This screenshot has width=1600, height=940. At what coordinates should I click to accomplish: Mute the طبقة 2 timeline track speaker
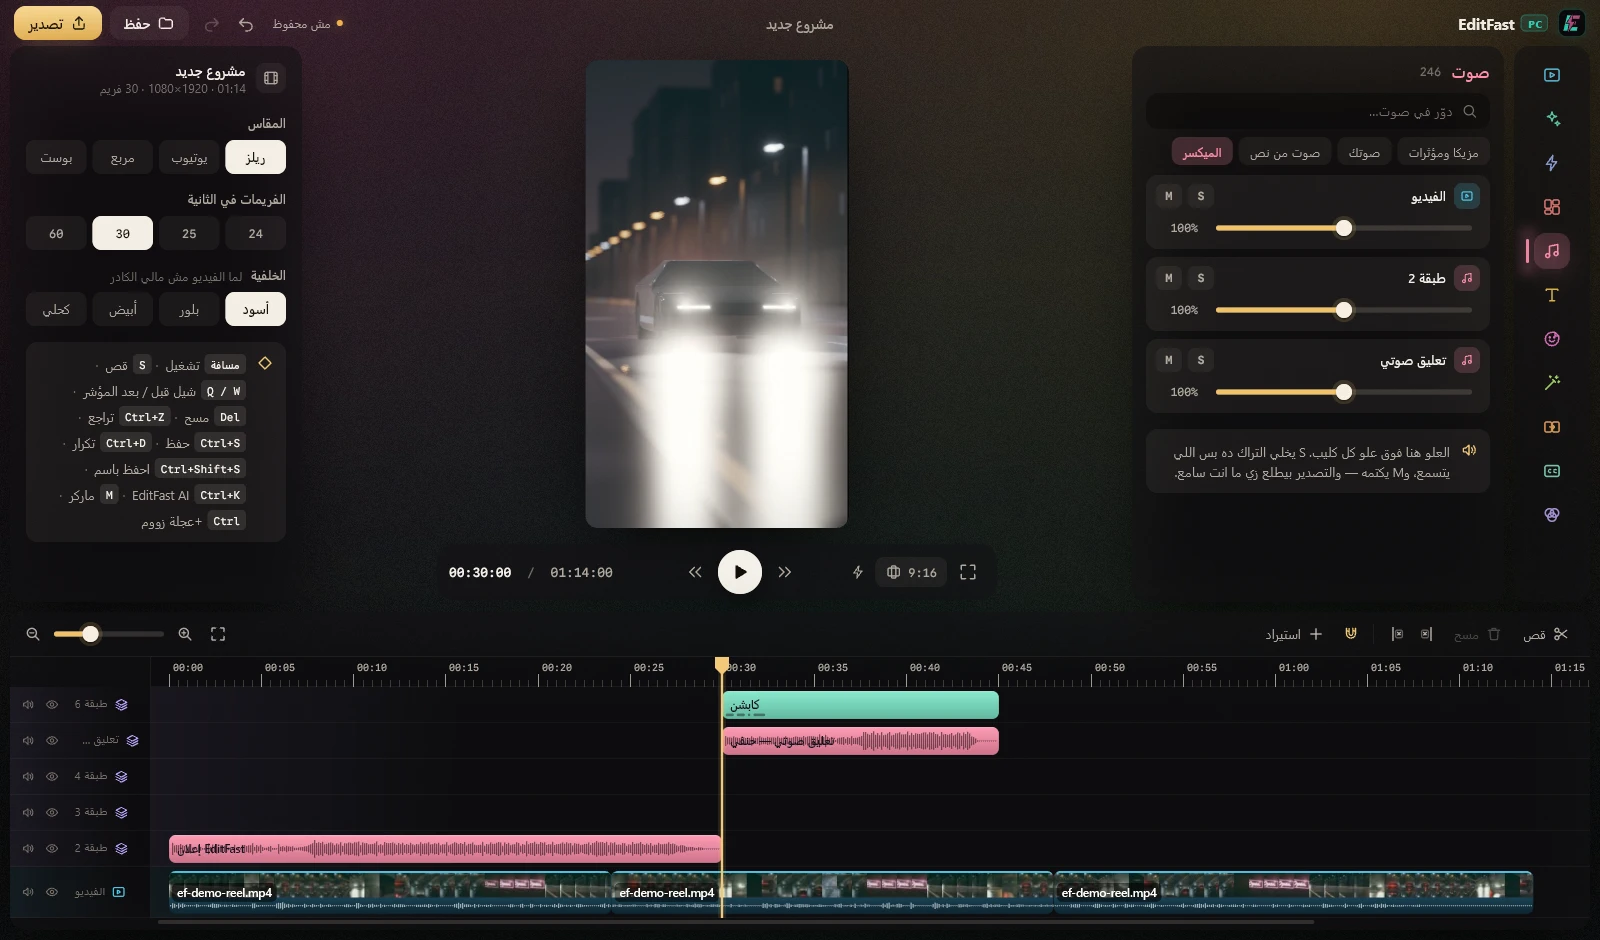click(x=28, y=849)
